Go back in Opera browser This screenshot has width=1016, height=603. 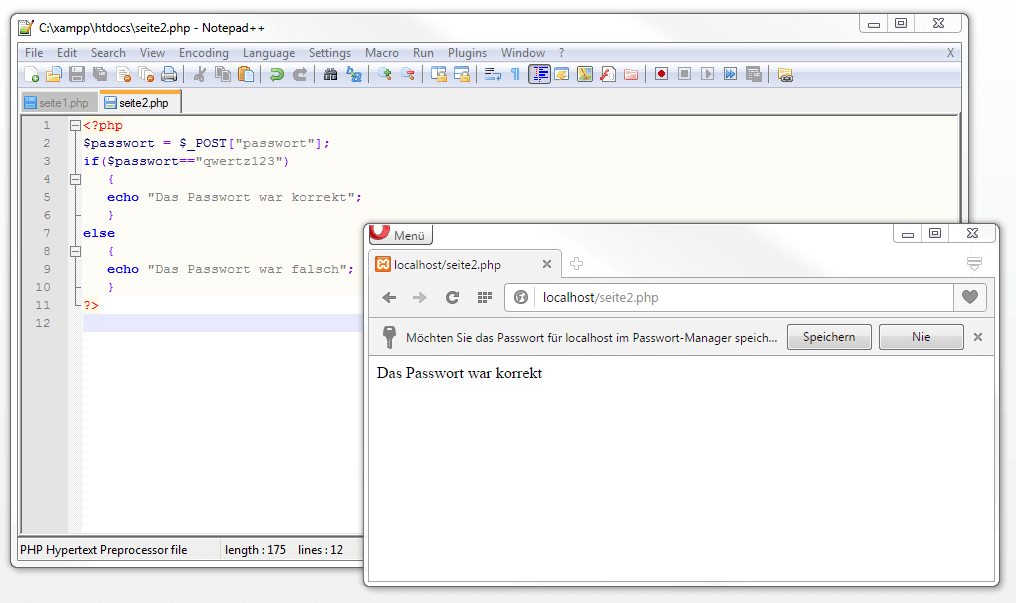click(389, 297)
